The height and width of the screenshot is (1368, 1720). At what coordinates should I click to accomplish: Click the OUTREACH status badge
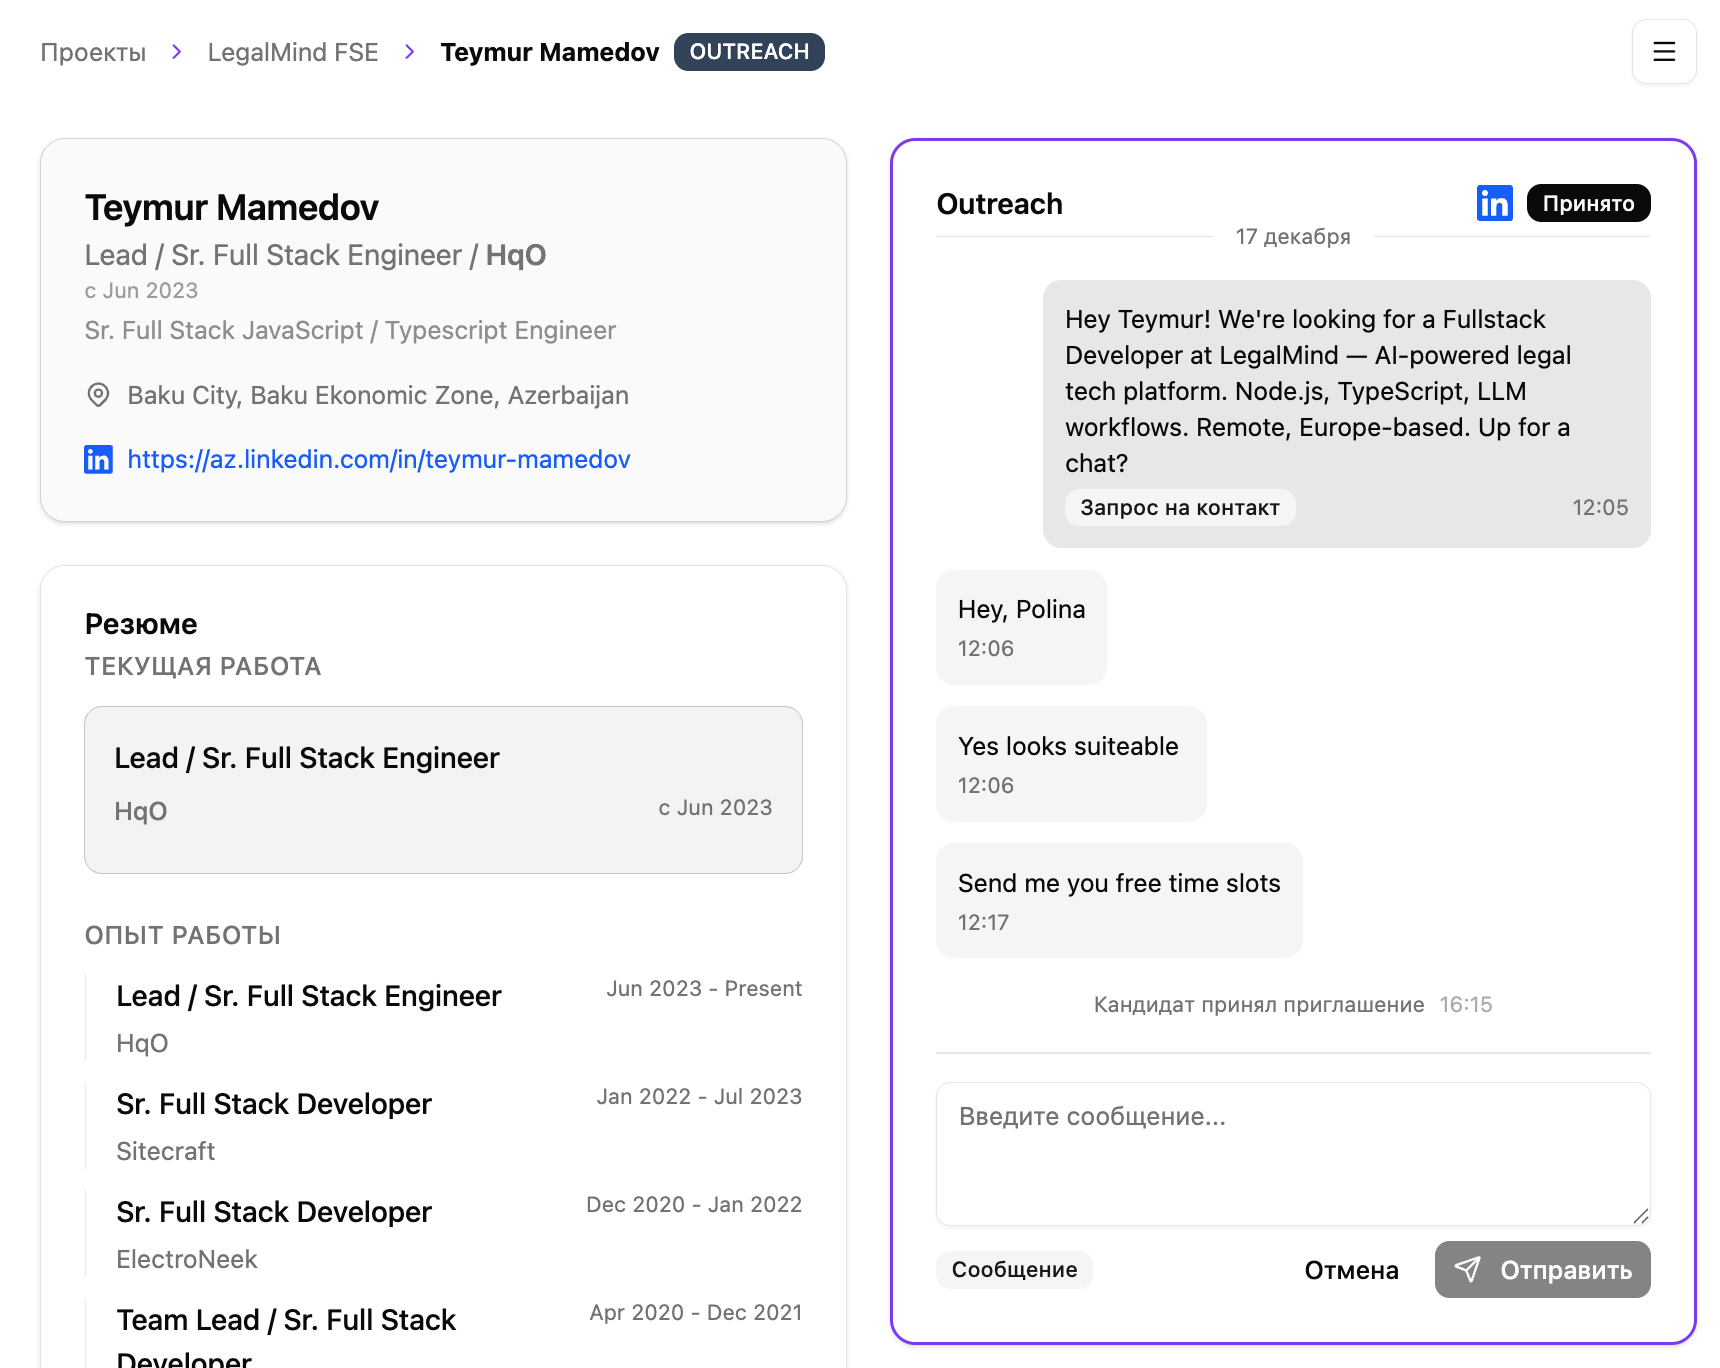click(x=749, y=52)
